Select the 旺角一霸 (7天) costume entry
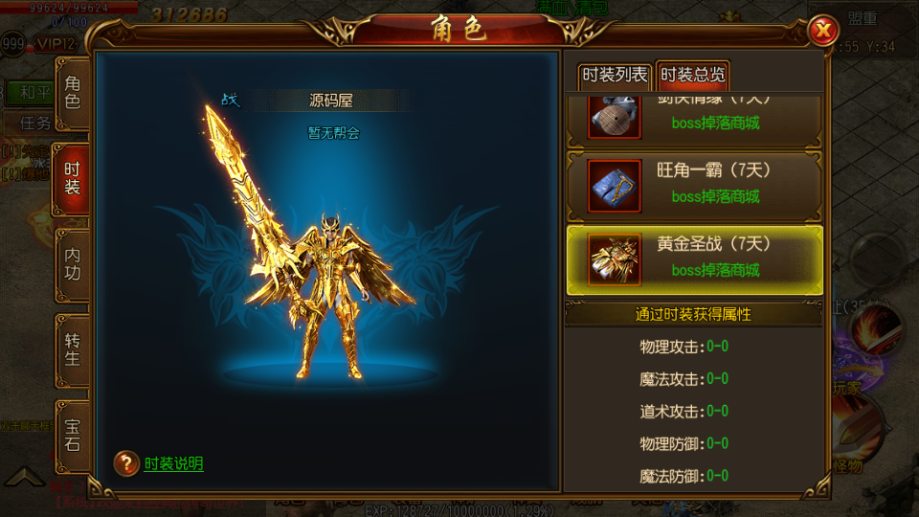Screen dimensions: 919x517 click(695, 186)
